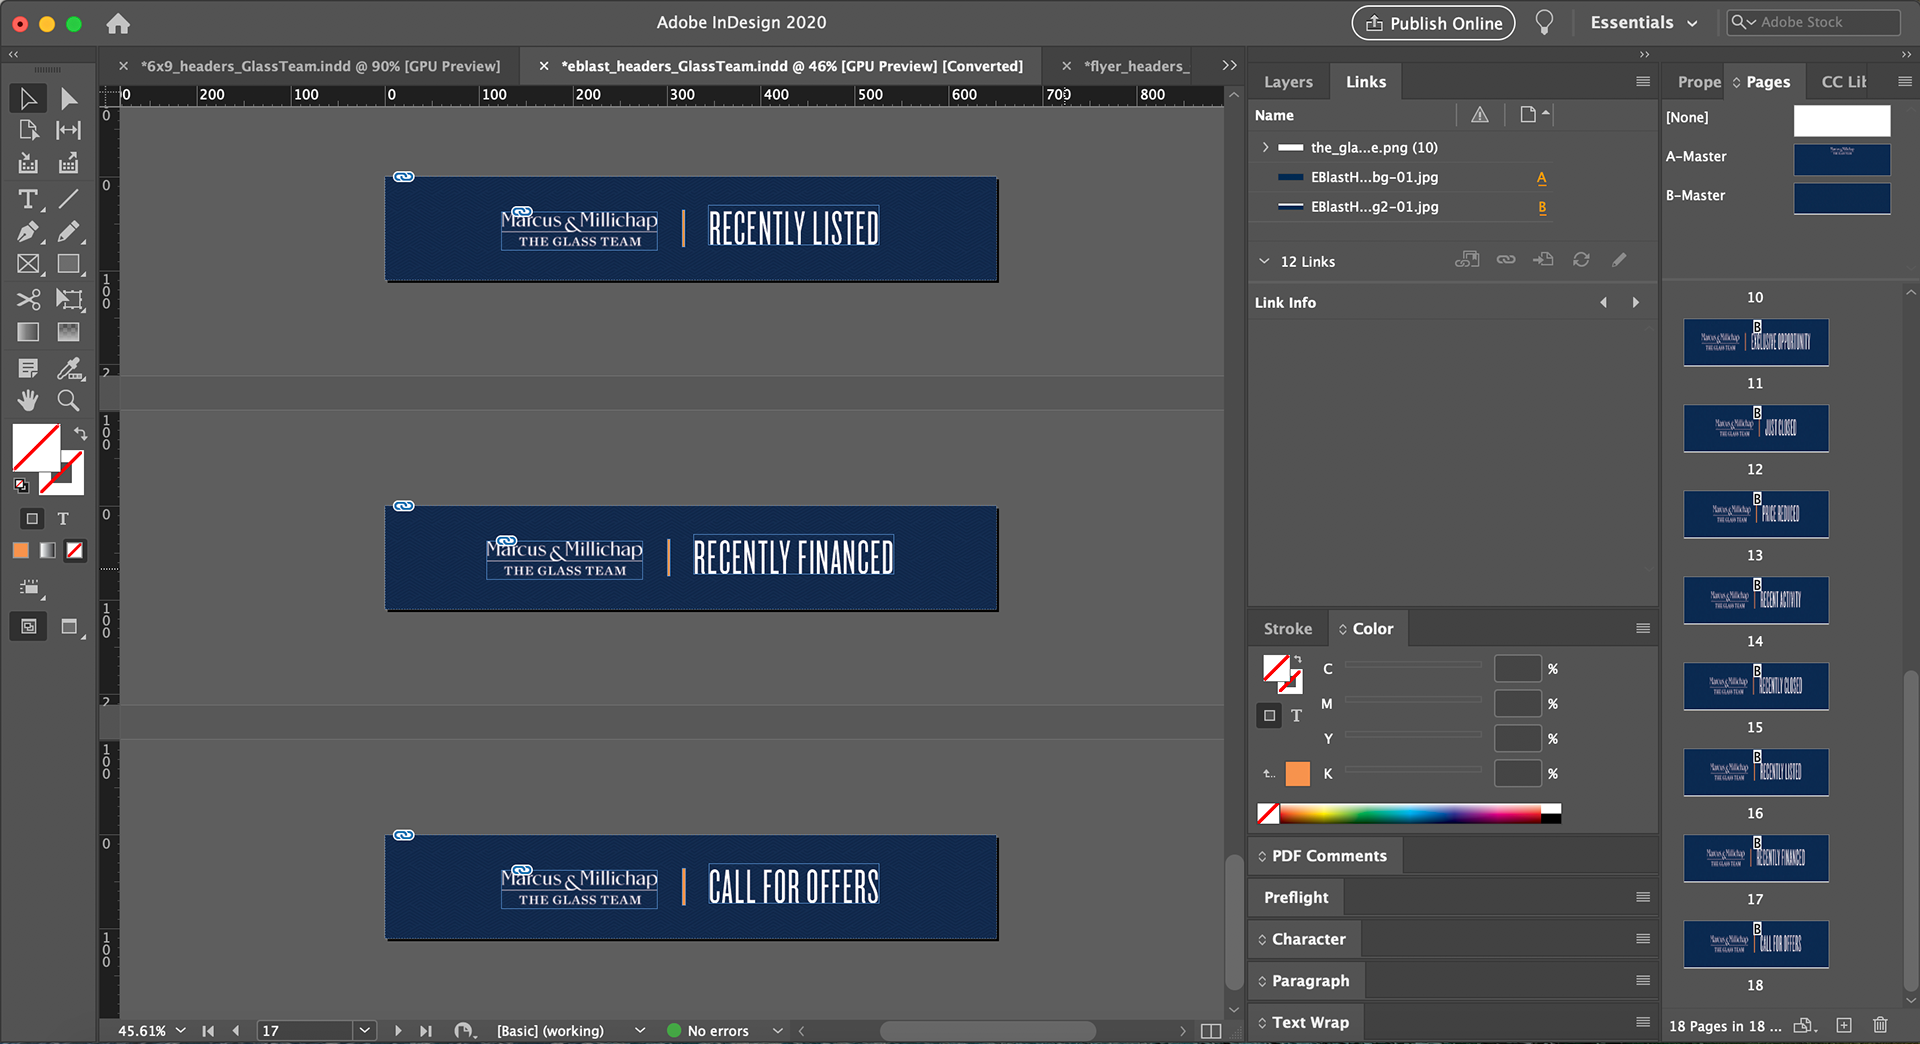The image size is (1920, 1044).
Task: Select the A-Master page thumbnail
Action: coord(1842,159)
